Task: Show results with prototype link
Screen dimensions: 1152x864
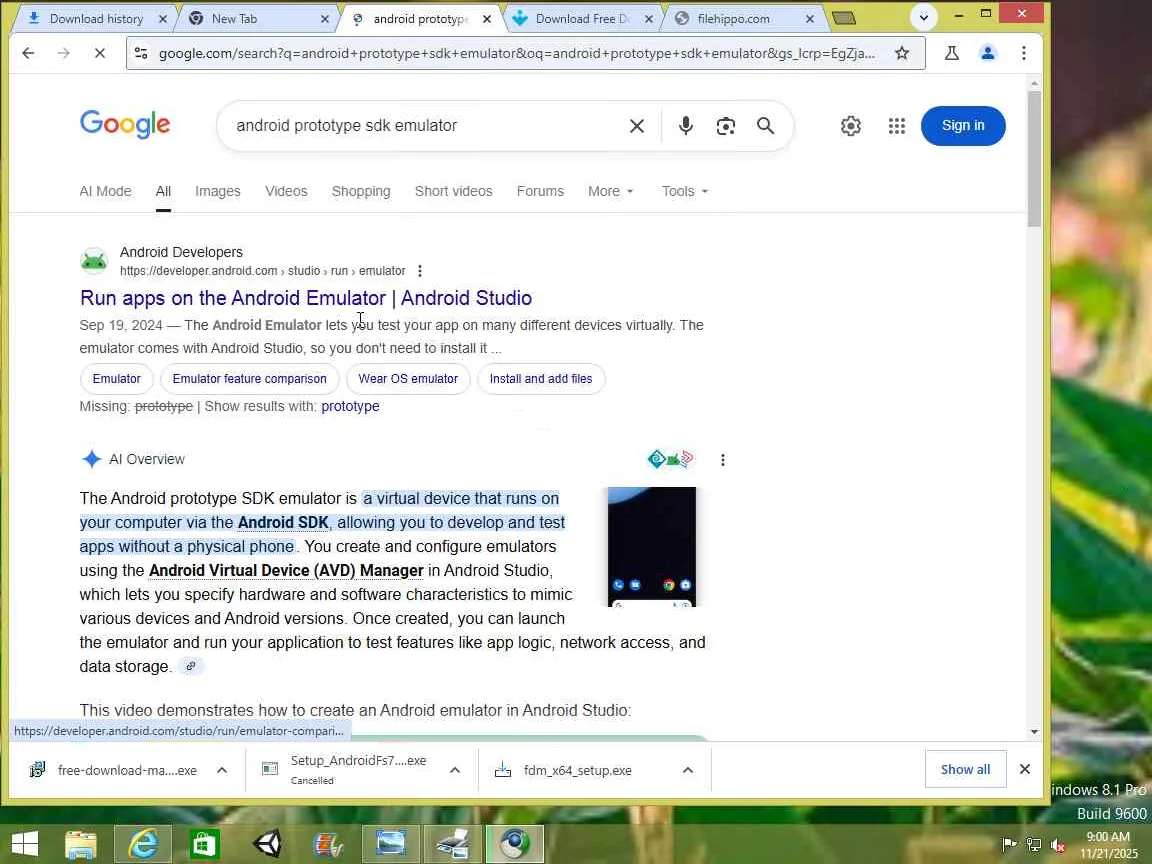Action: point(350,406)
